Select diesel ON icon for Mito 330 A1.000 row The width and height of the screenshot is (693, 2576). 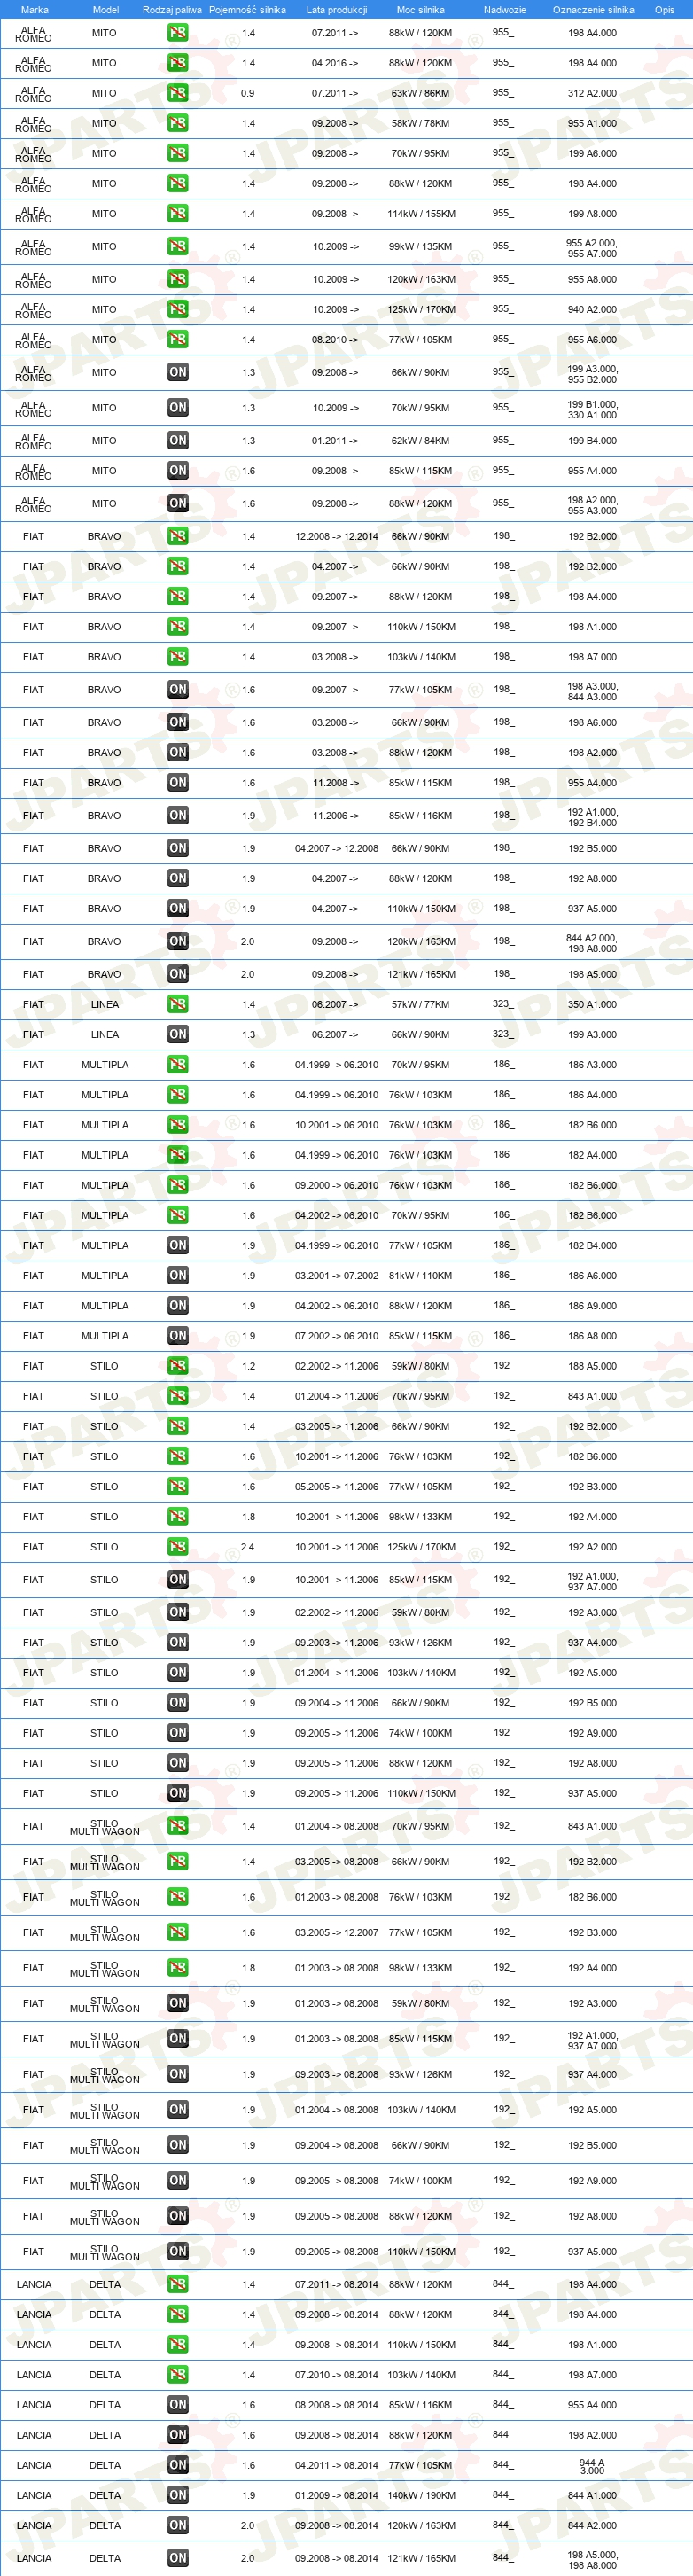coord(178,407)
